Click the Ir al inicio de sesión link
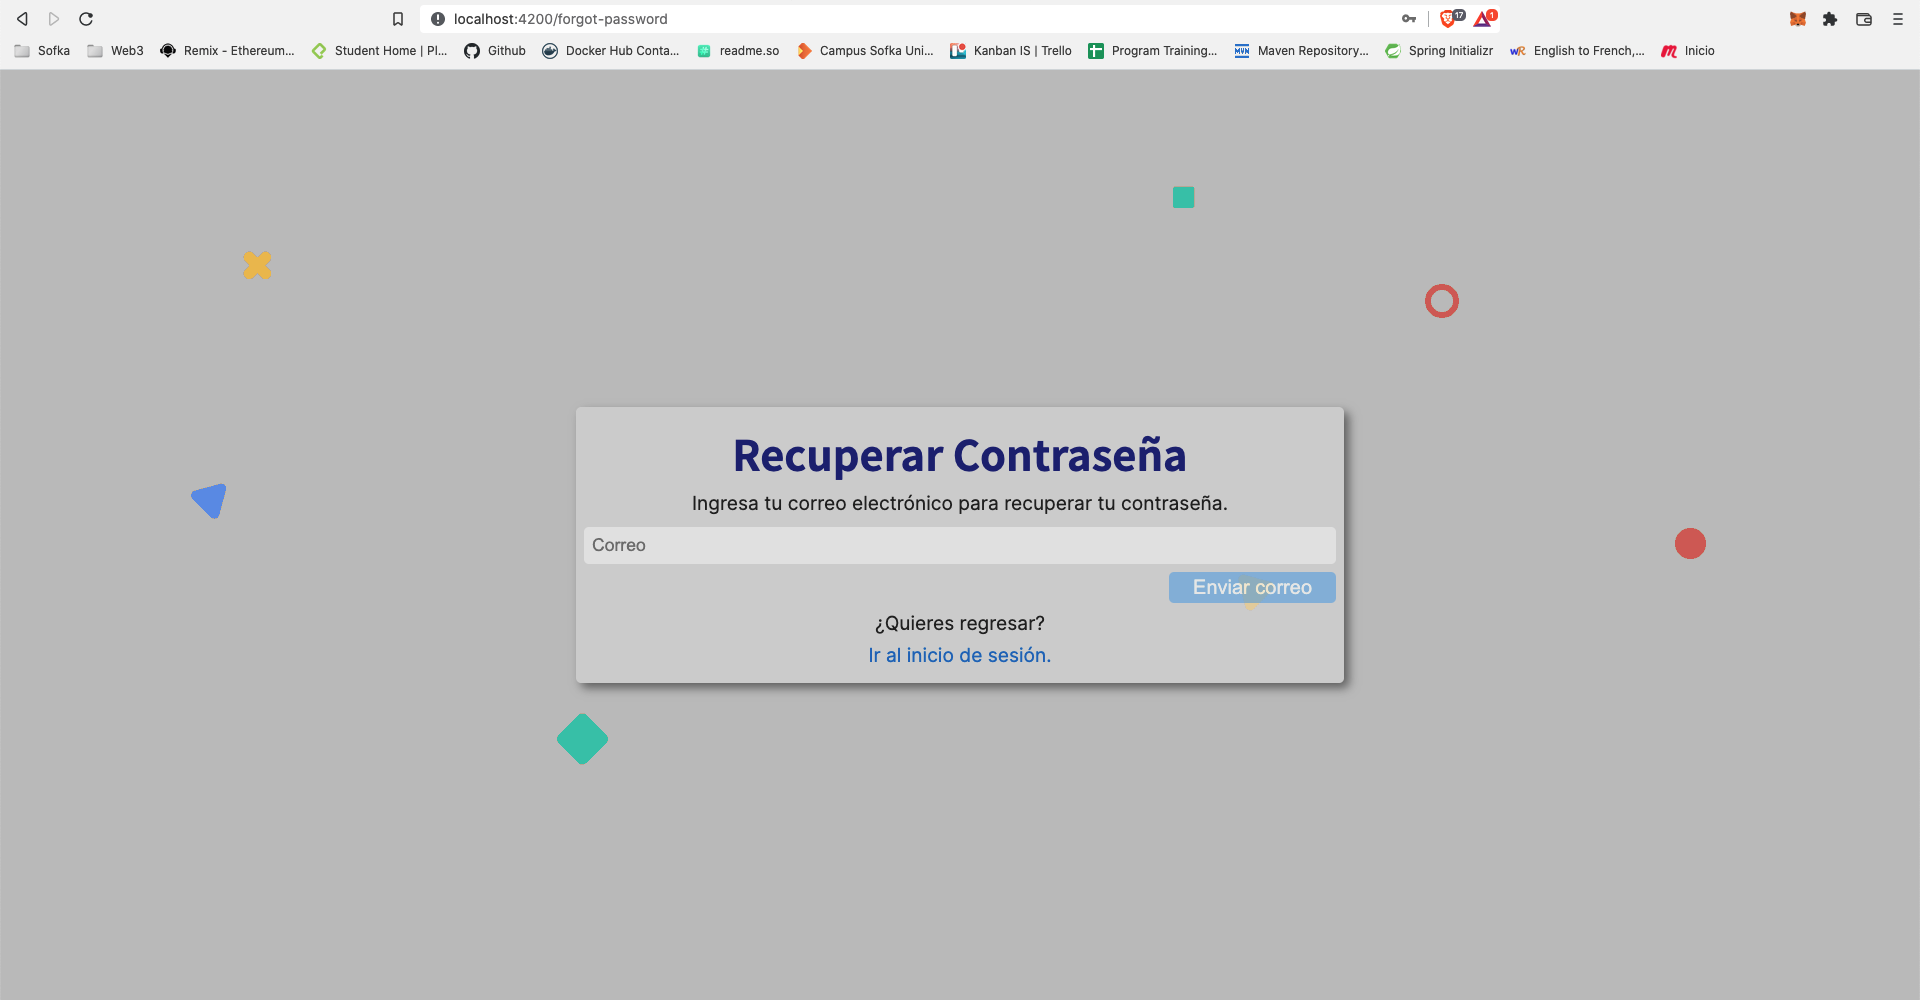The height and width of the screenshot is (1000, 1920). pyautogui.click(x=959, y=655)
